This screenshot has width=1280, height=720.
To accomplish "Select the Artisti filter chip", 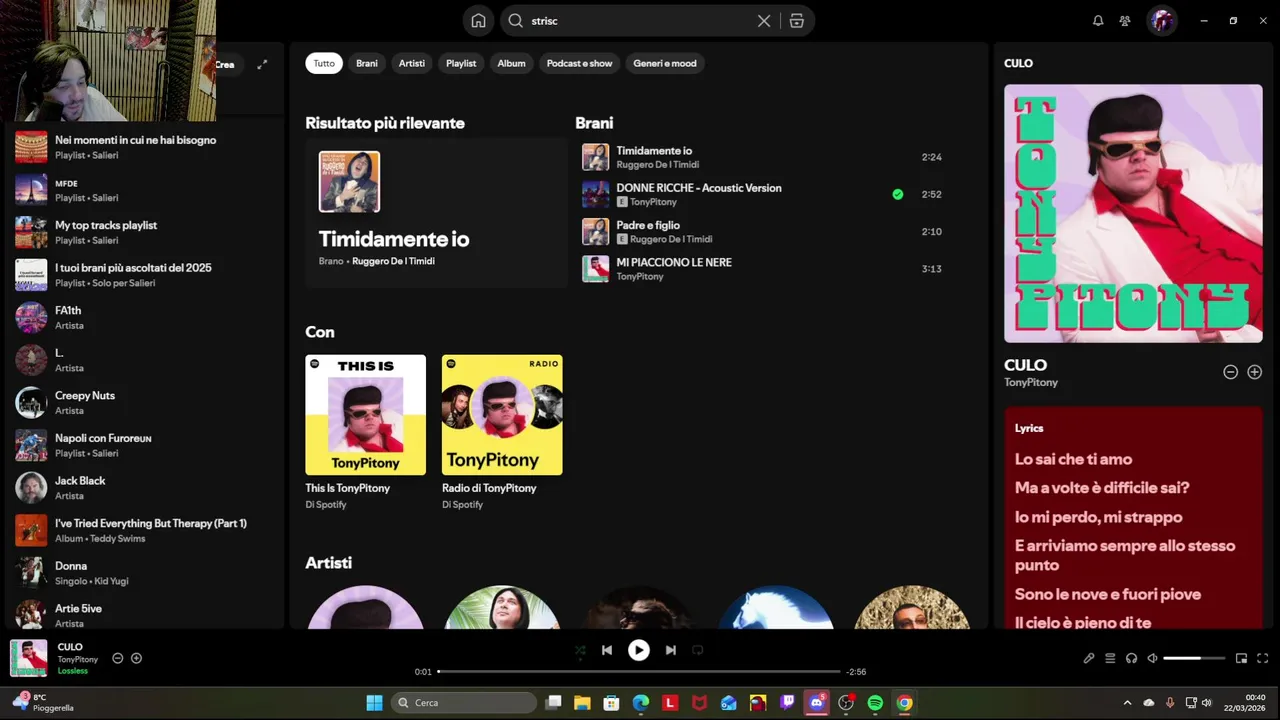I will [412, 63].
